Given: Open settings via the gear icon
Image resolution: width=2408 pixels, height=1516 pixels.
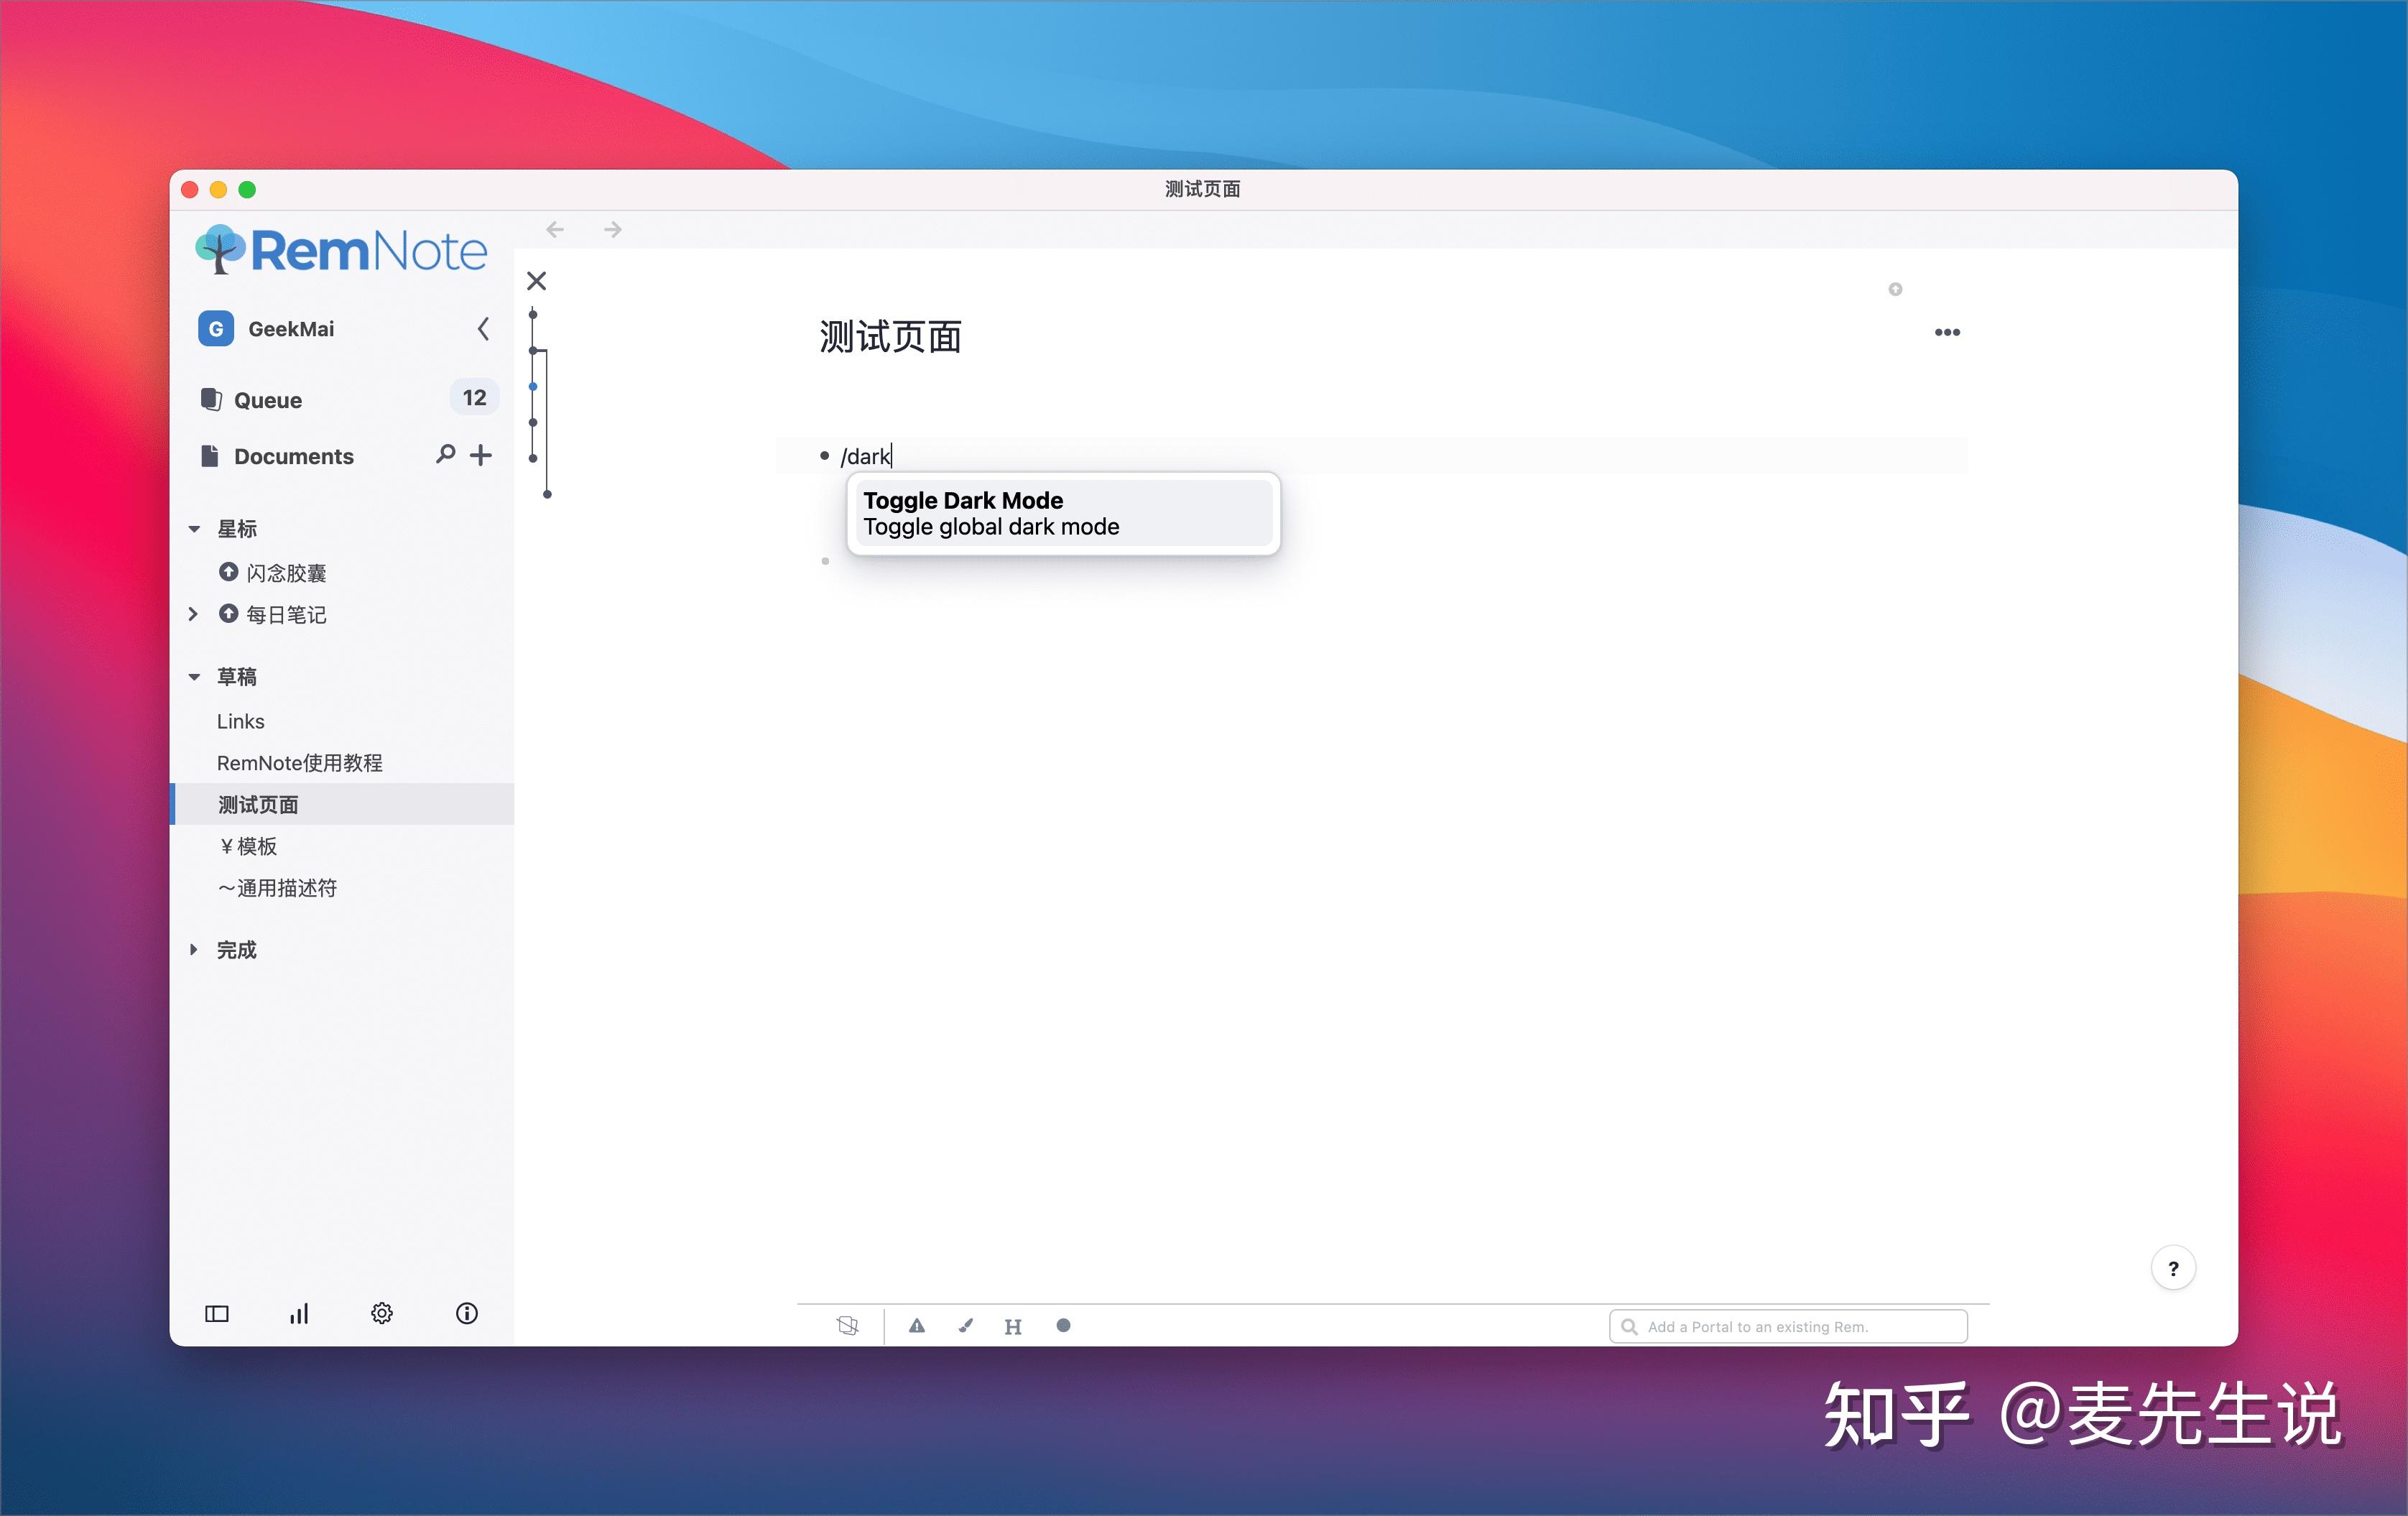Looking at the screenshot, I should [382, 1314].
